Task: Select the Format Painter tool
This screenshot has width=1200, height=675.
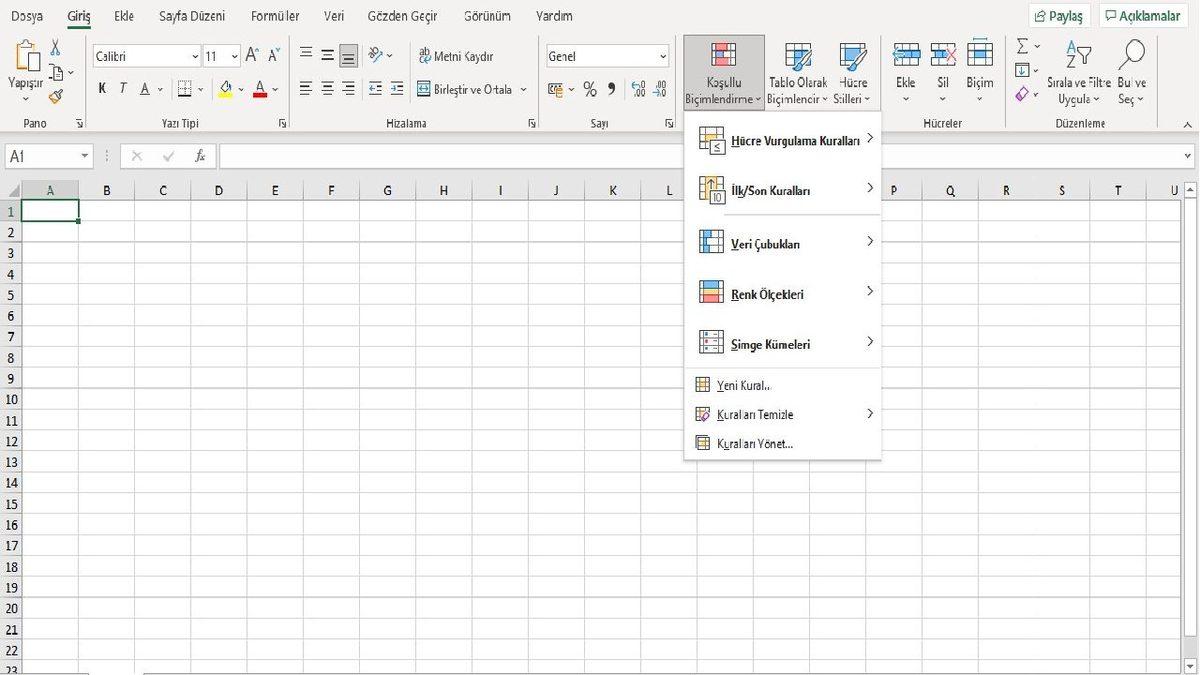Action: [x=57, y=96]
